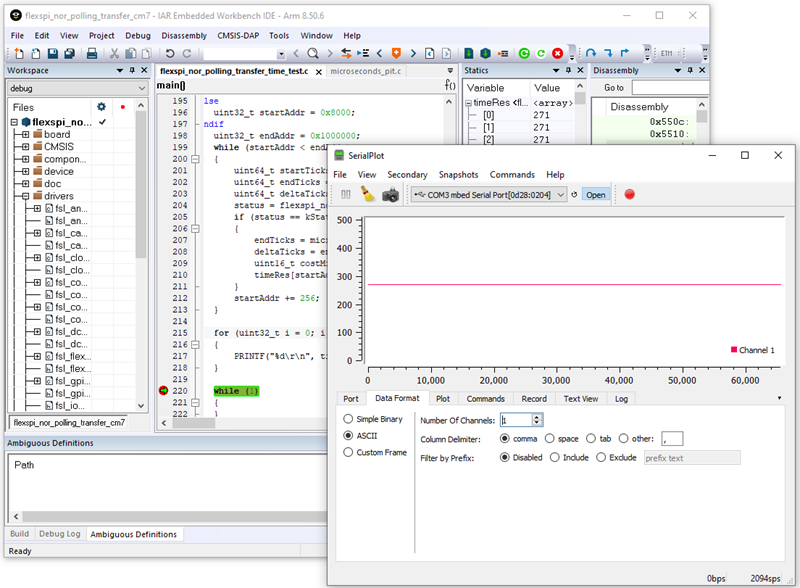
Task: Switch to the Text View tab
Action: click(x=580, y=399)
